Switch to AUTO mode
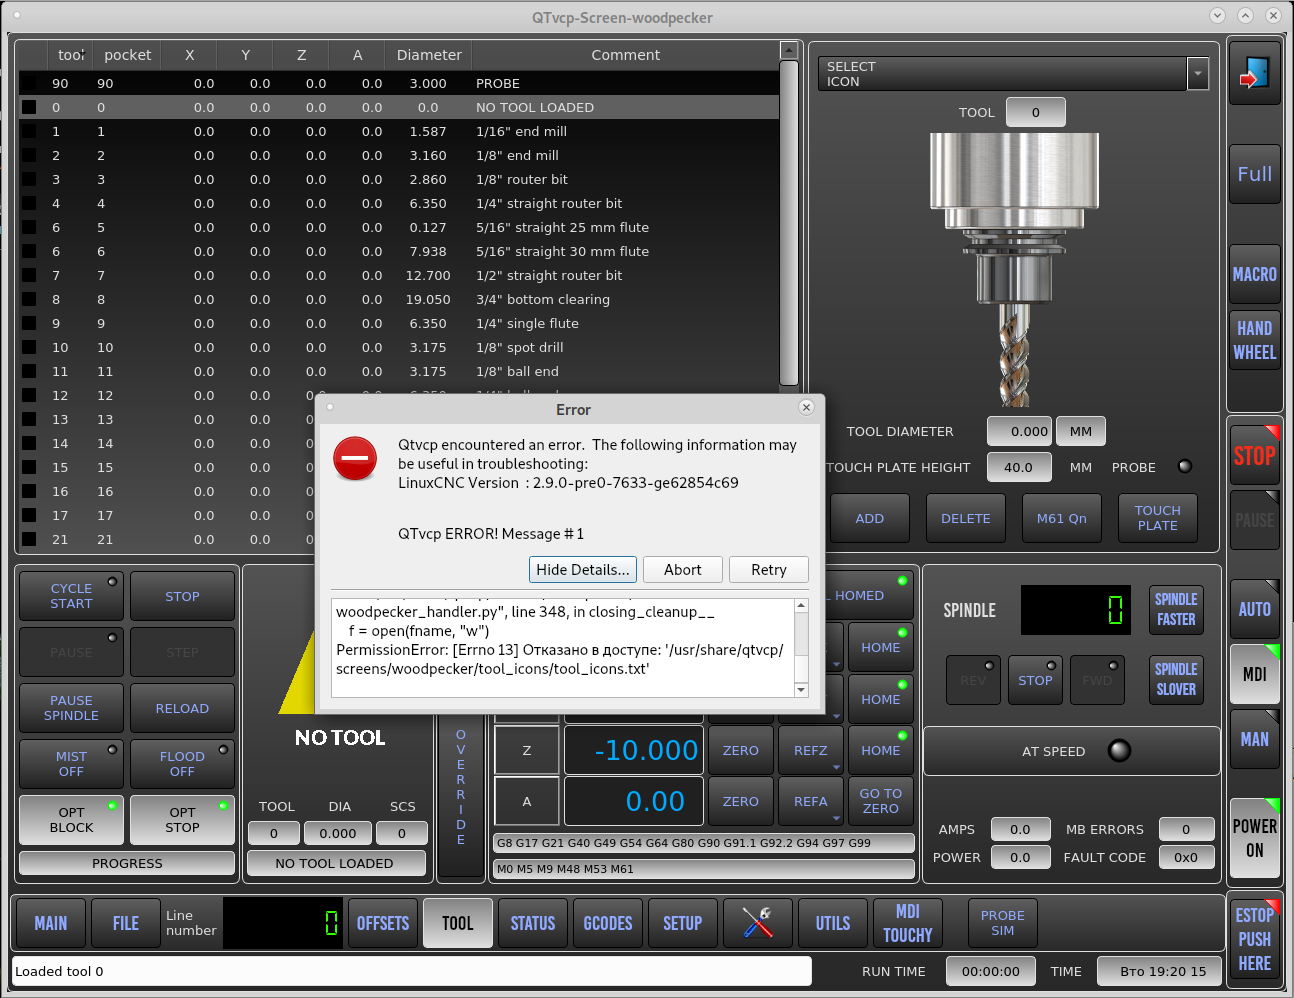The image size is (1294, 998). (1254, 609)
